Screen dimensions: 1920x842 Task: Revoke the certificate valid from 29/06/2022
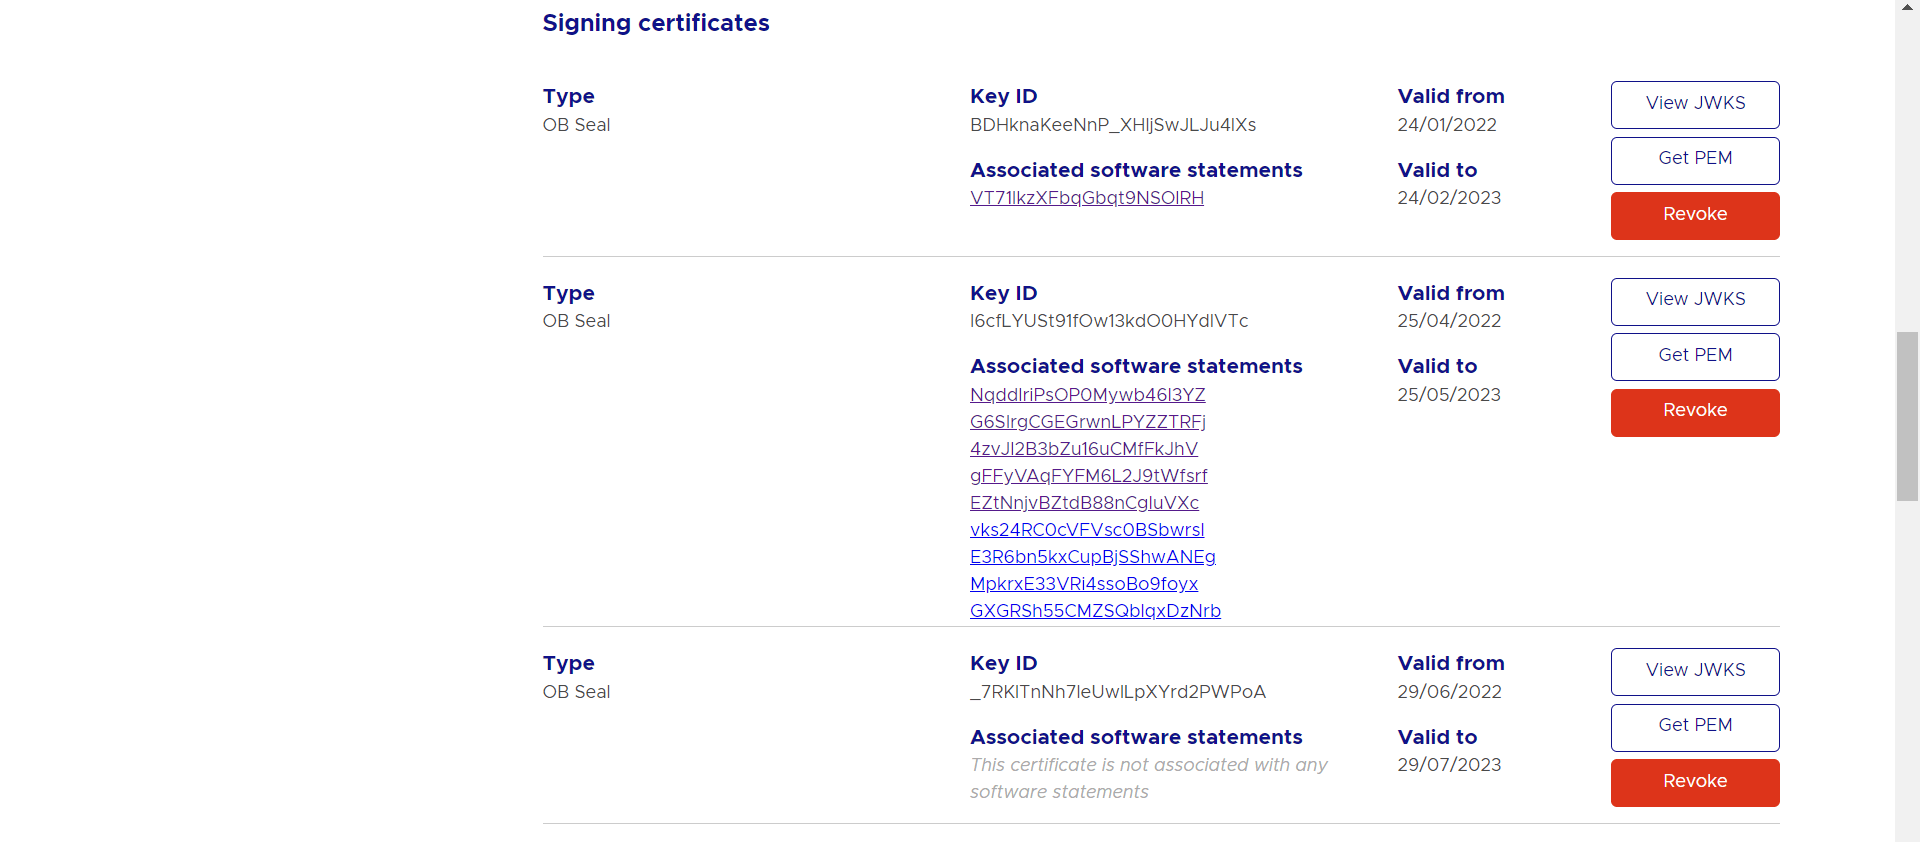tap(1695, 782)
